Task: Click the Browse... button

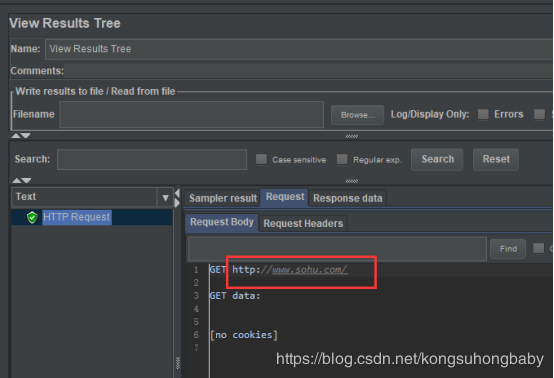Action: coord(358,115)
